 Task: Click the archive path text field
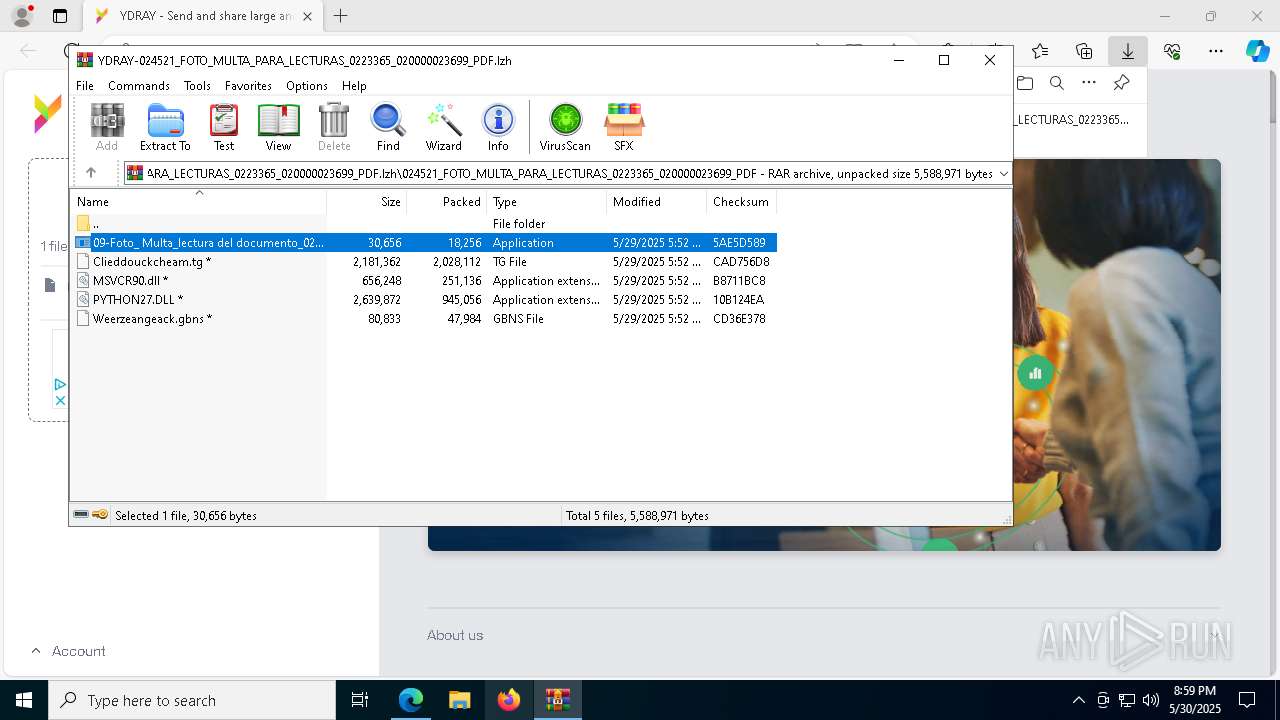click(569, 174)
